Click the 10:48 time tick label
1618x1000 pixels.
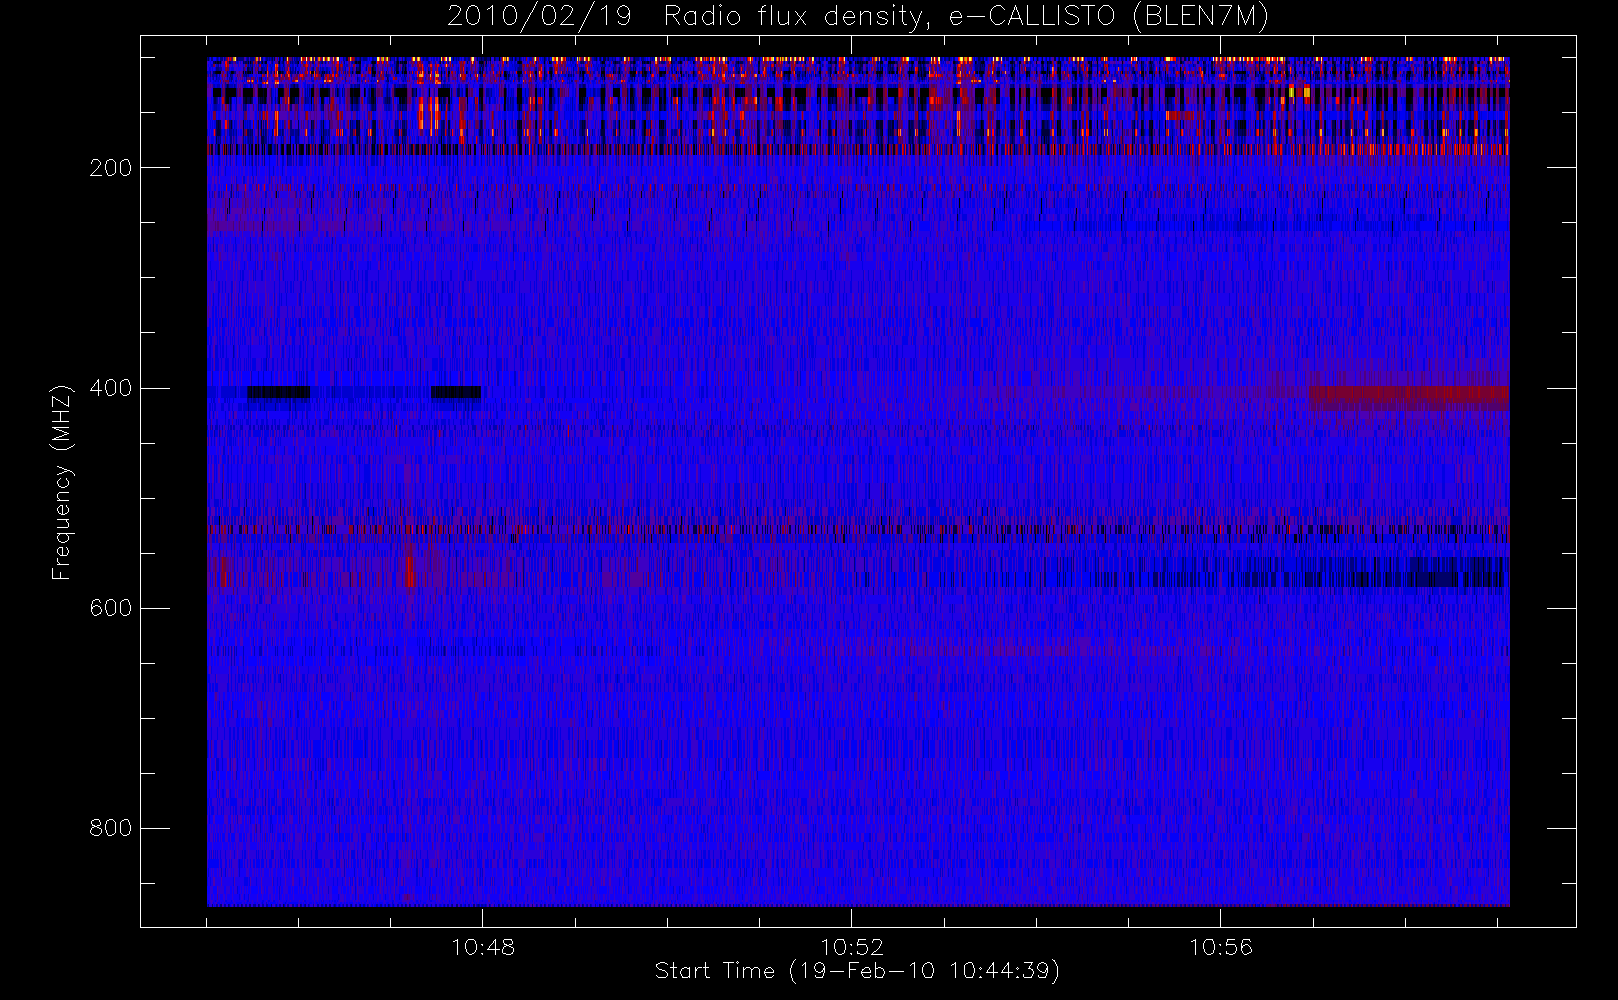(x=483, y=947)
